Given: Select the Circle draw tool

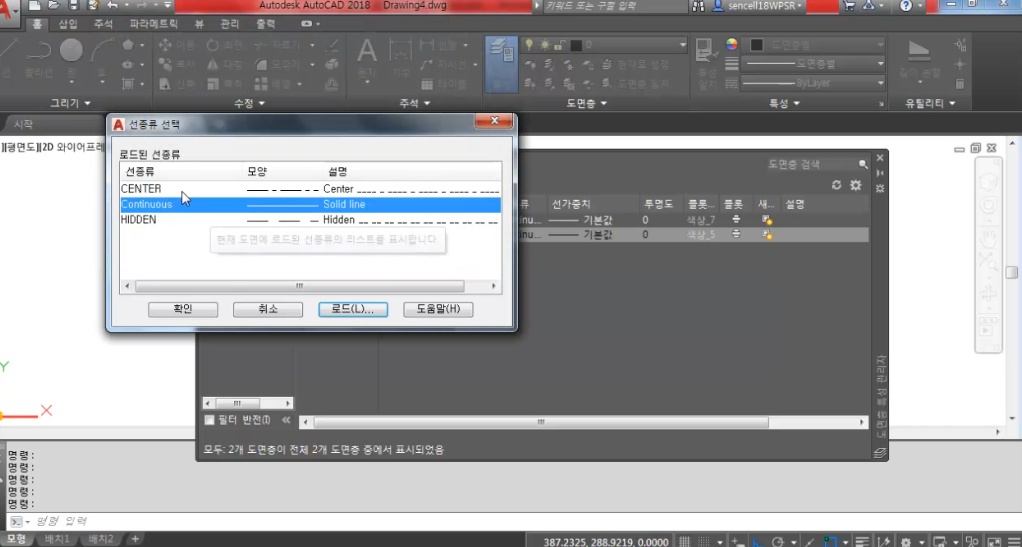Looking at the screenshot, I should tap(71, 51).
